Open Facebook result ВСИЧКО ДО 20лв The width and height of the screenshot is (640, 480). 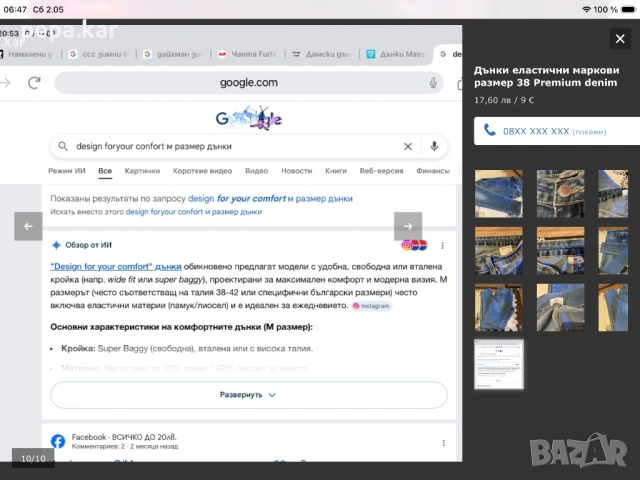(x=124, y=437)
